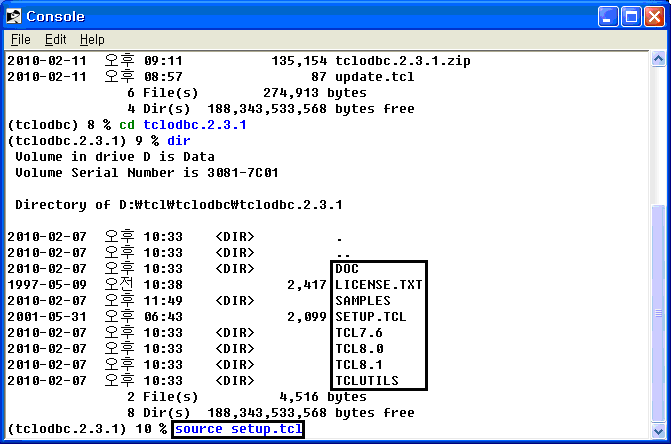Click the '8 Dir(s)' summary text
Screen dimensions: 671x444
coord(159,413)
